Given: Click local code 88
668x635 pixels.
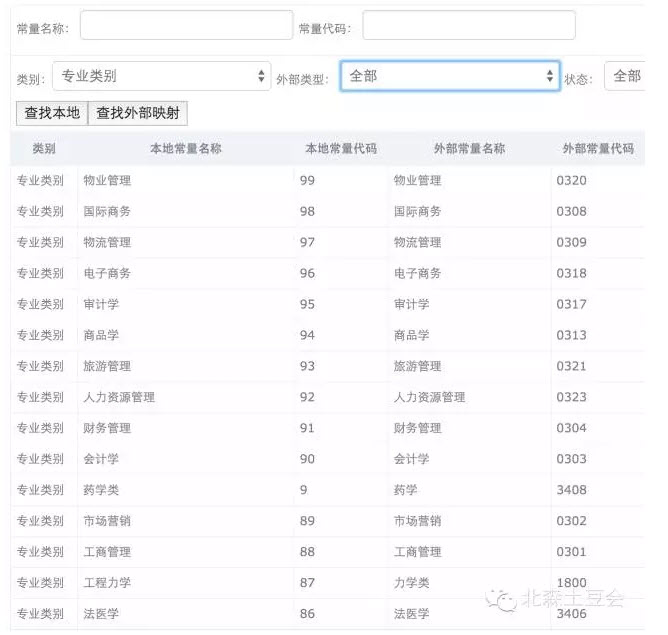Looking at the screenshot, I should coord(307,552).
